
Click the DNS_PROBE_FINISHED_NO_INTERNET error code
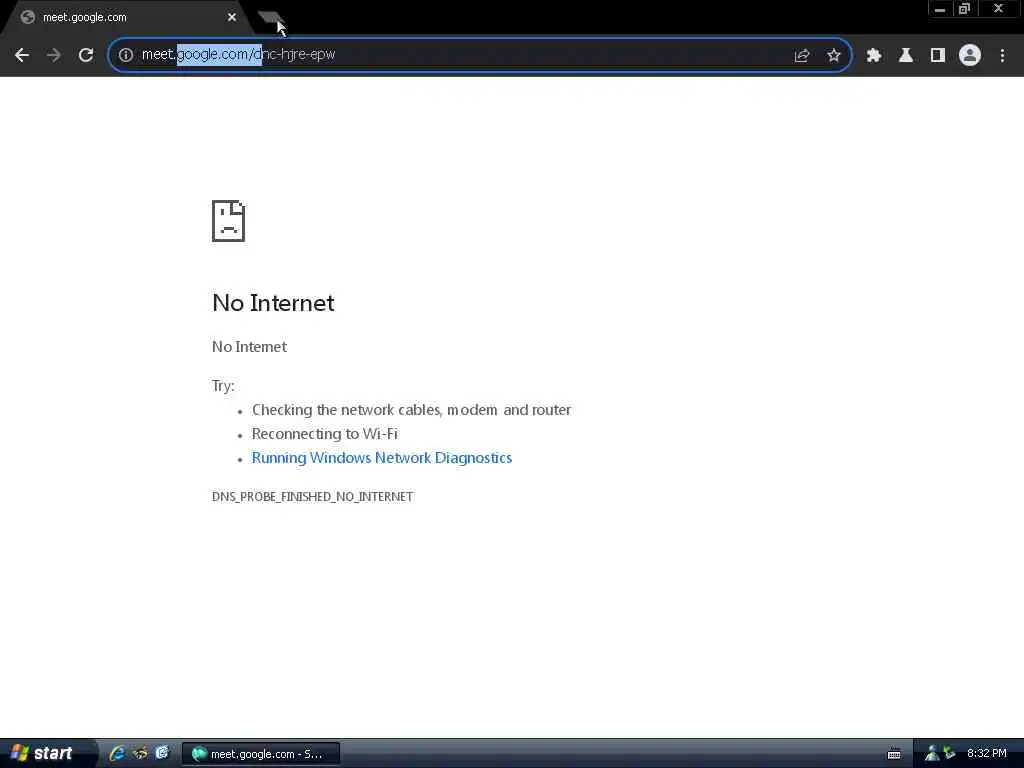312,496
